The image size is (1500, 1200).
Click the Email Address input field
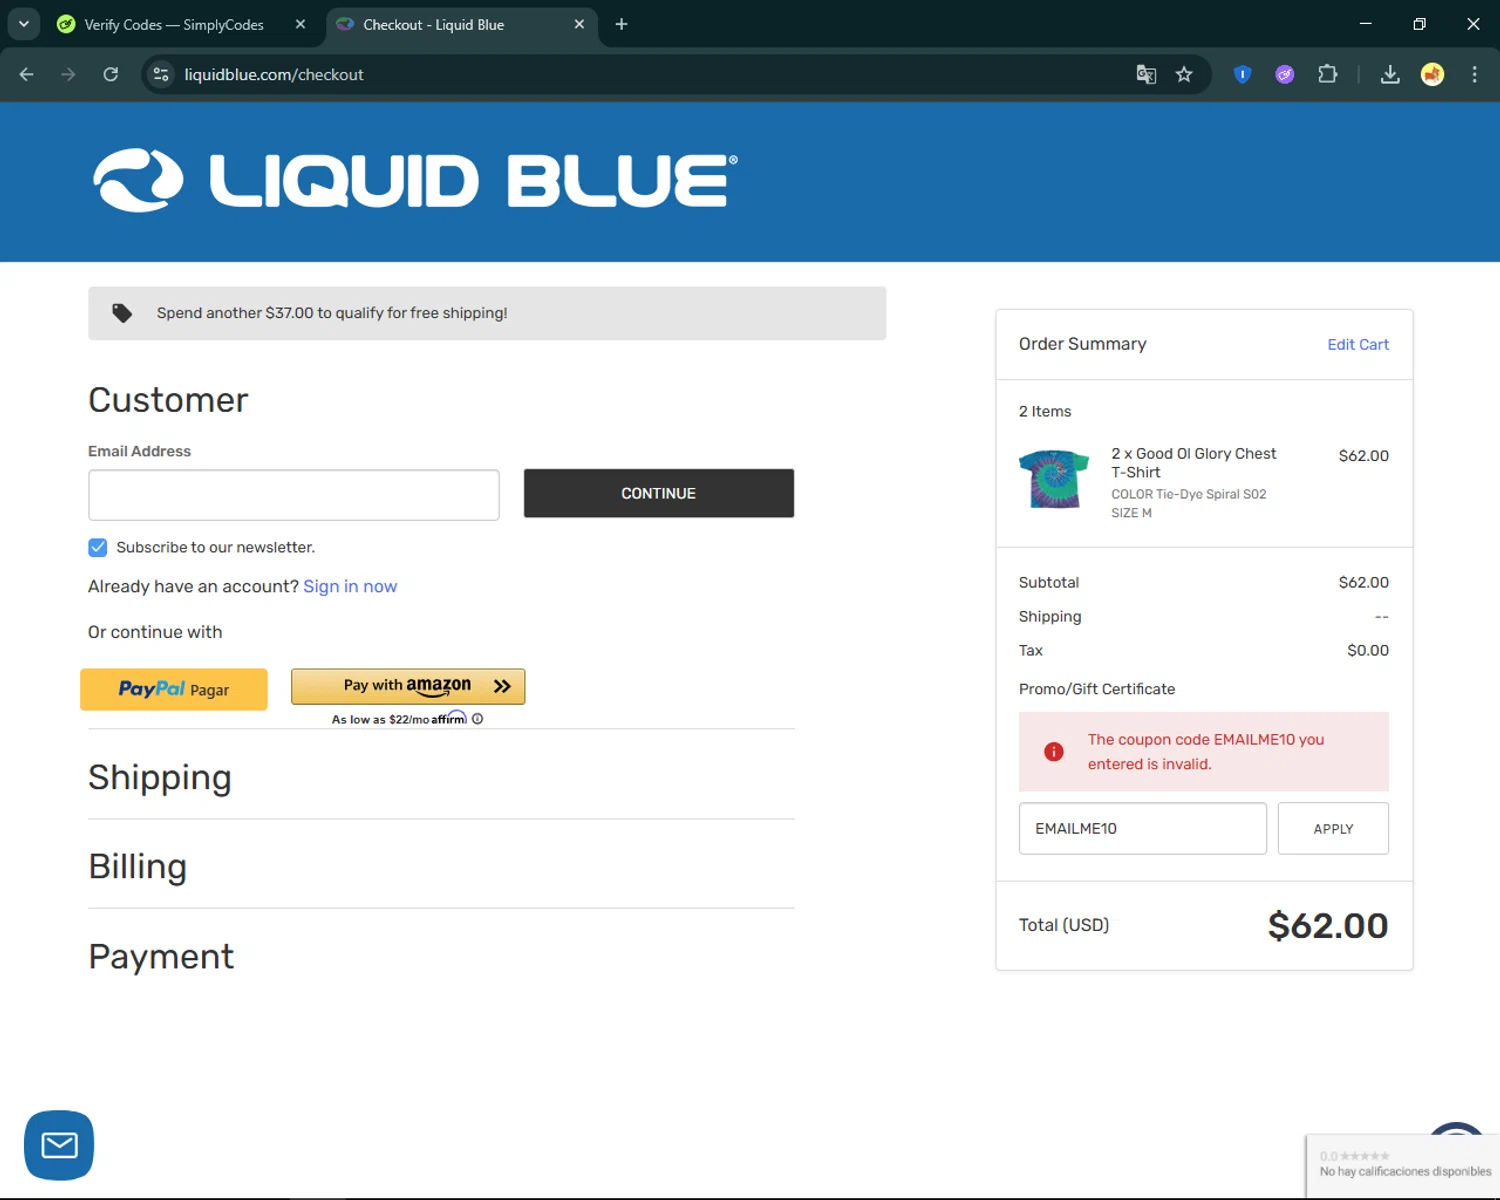[294, 495]
